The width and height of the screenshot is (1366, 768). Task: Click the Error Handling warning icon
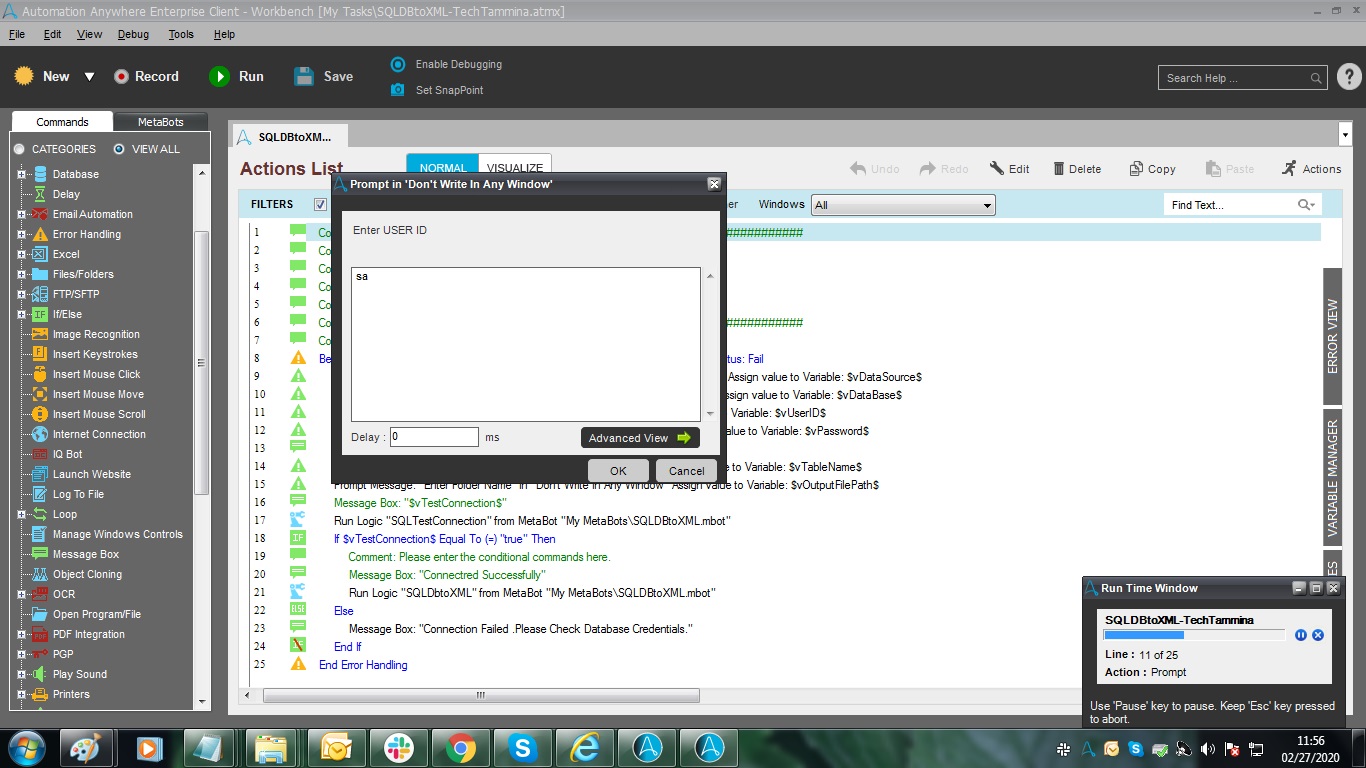(x=40, y=234)
